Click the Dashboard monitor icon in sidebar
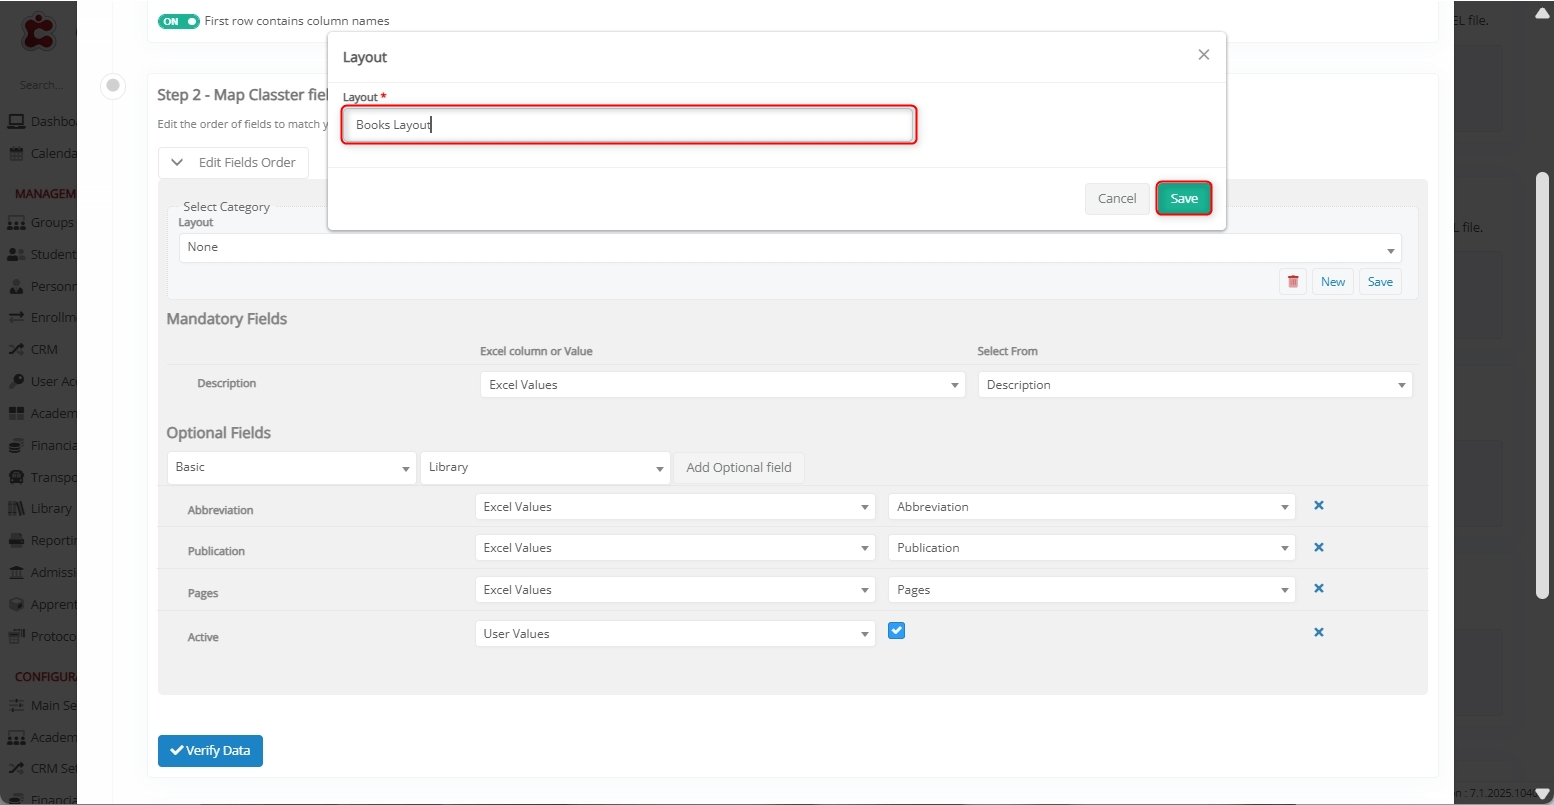Screen dimensions: 1554x805 (16, 122)
